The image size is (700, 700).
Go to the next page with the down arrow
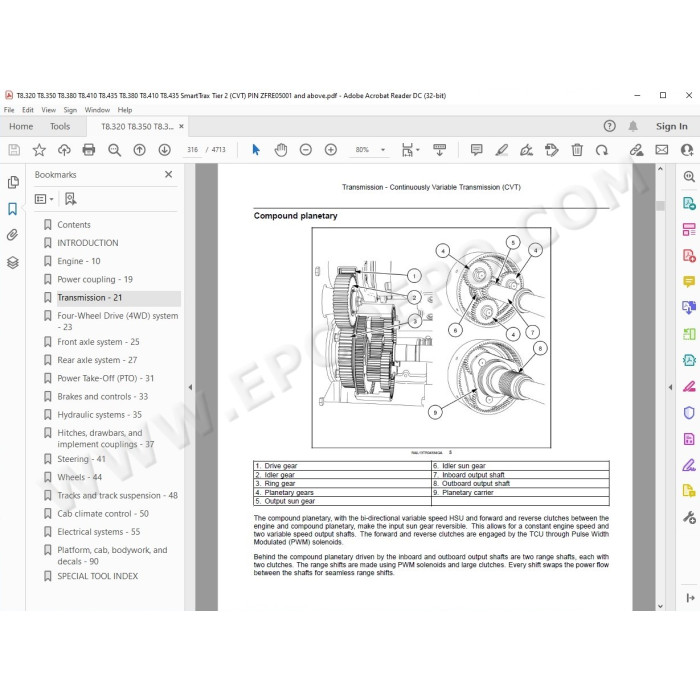coord(164,150)
